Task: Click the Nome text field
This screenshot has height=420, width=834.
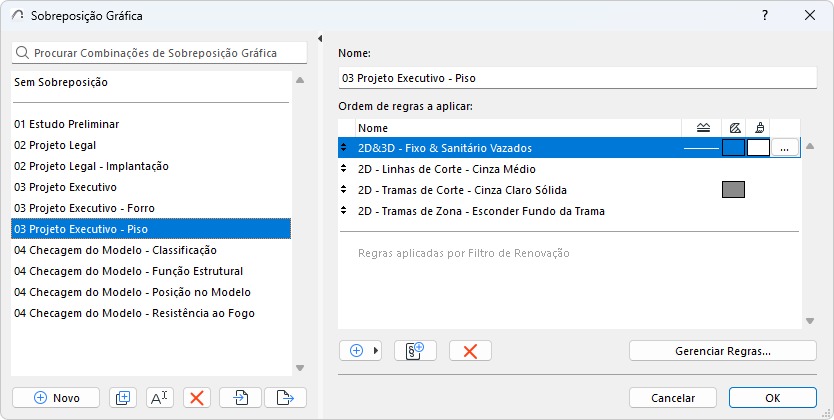Action: coord(578,76)
